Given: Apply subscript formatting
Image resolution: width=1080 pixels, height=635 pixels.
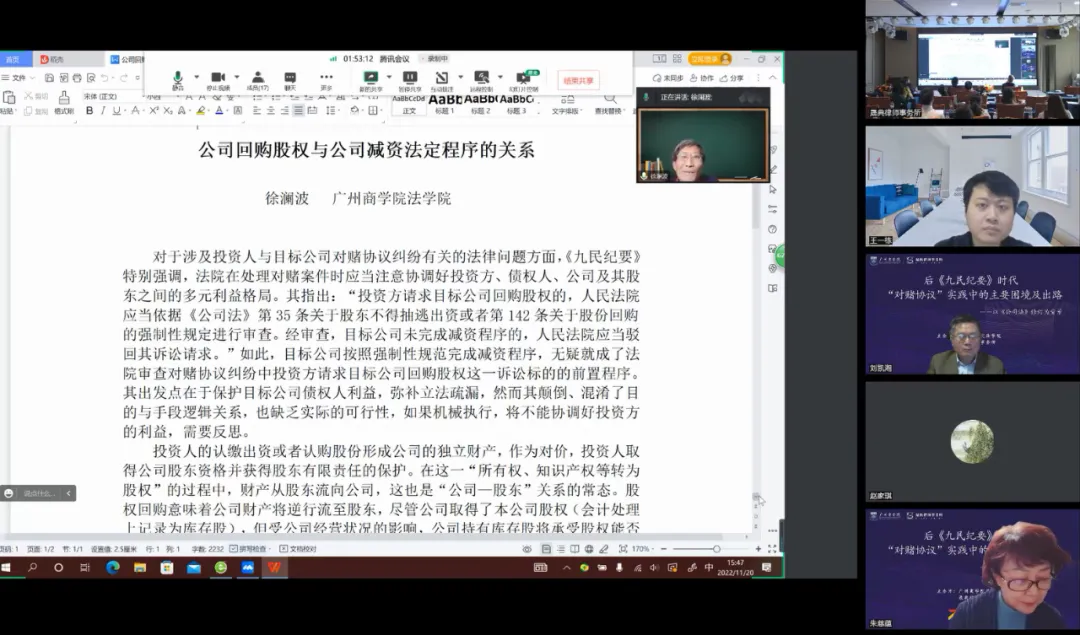Looking at the screenshot, I should point(168,110).
